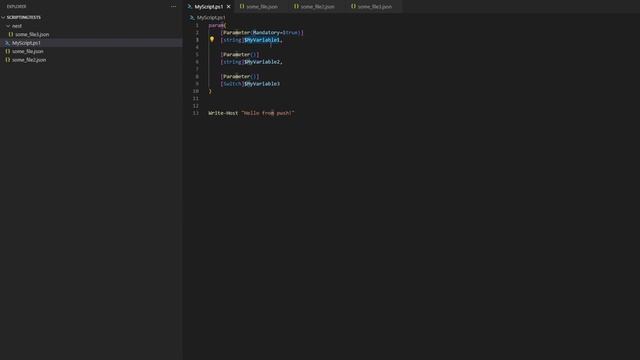The height and width of the screenshot is (360, 640).
Task: Click the "Hello from push!" string
Action: pyautogui.click(x=268, y=113)
